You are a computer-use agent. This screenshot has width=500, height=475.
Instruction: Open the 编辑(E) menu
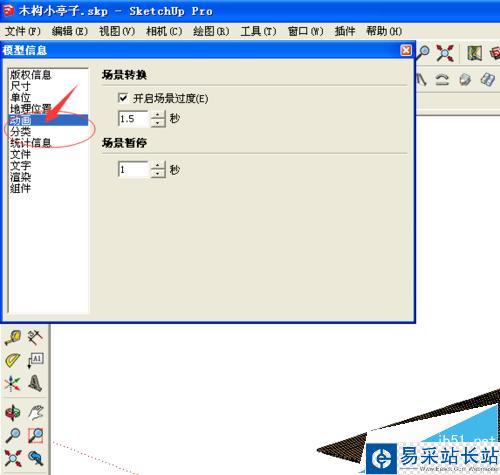point(69,31)
